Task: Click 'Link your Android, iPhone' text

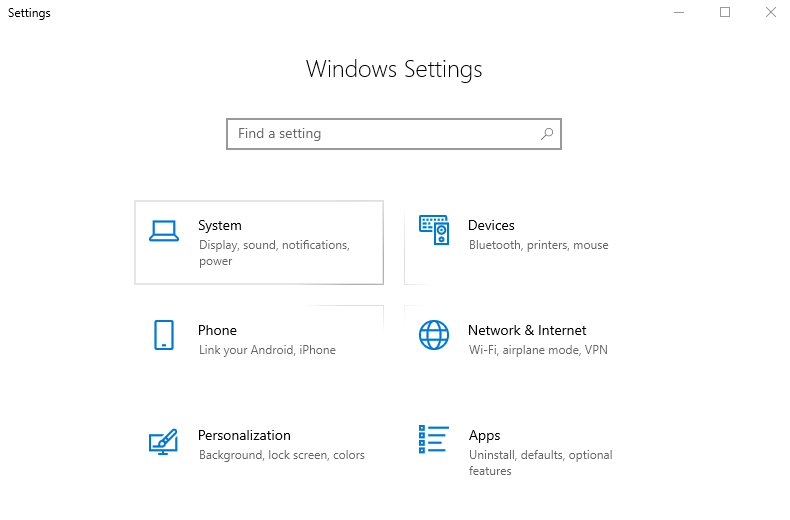Action: [x=267, y=350]
